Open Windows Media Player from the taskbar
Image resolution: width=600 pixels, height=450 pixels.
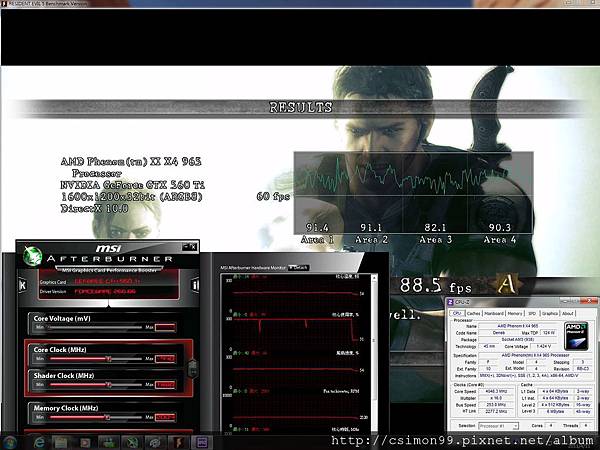click(85, 443)
